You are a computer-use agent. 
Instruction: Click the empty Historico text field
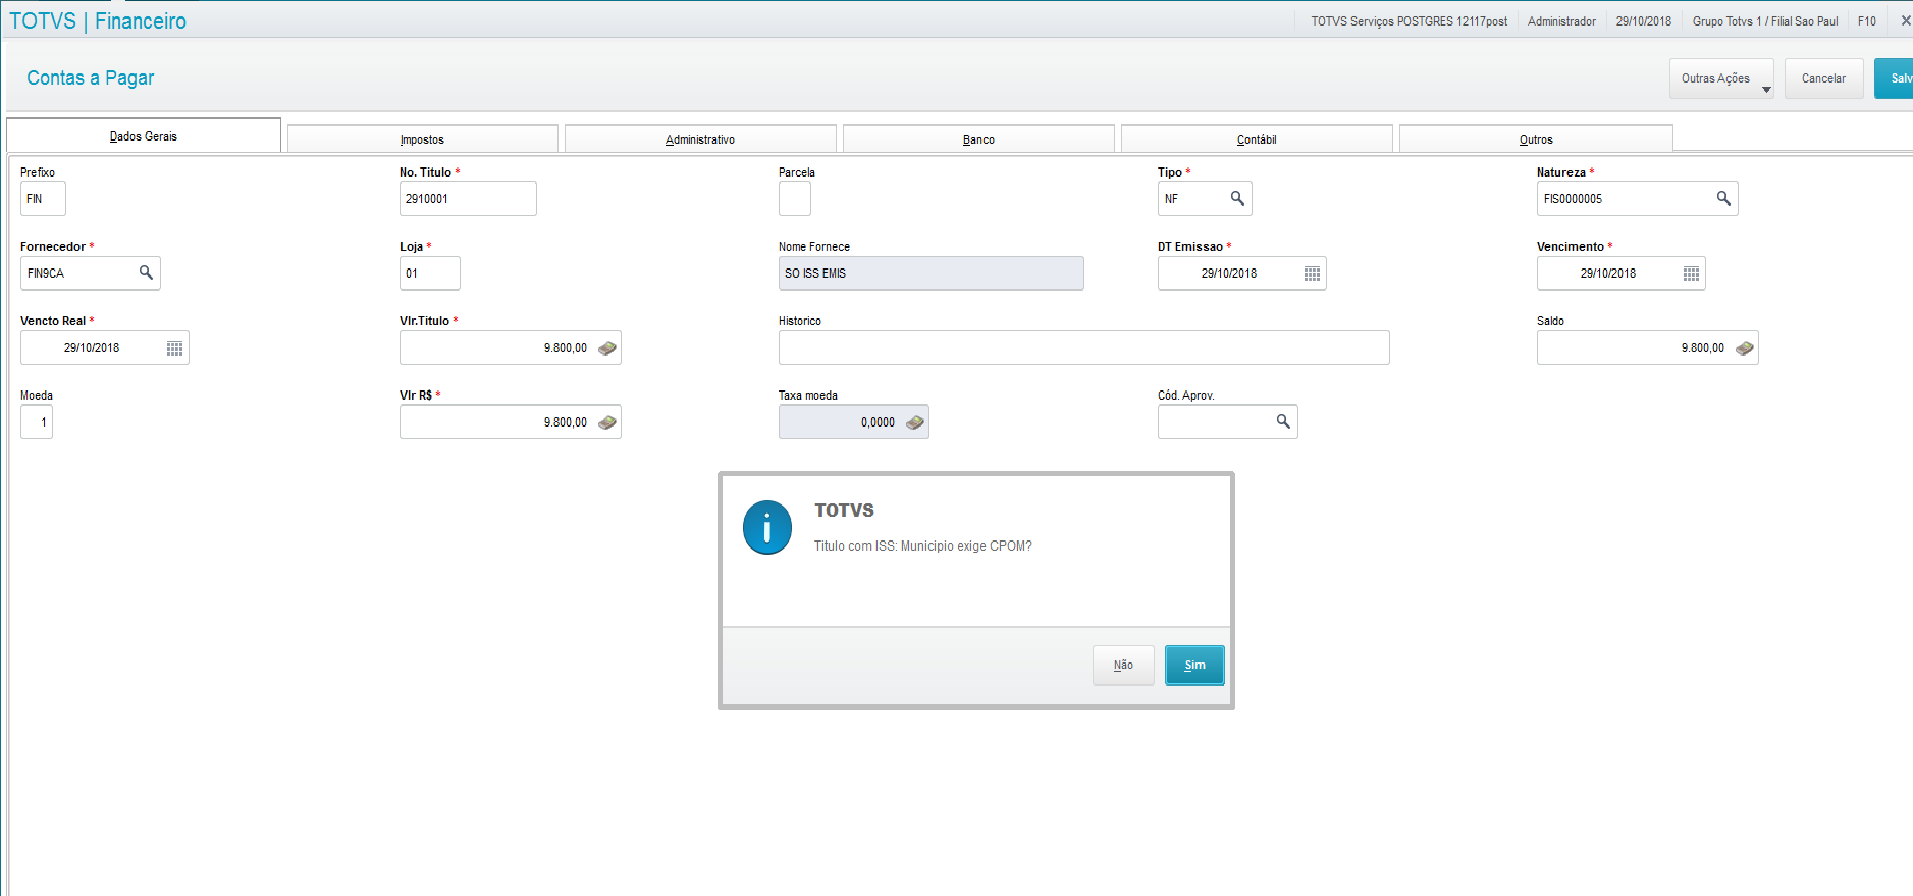coord(1084,348)
